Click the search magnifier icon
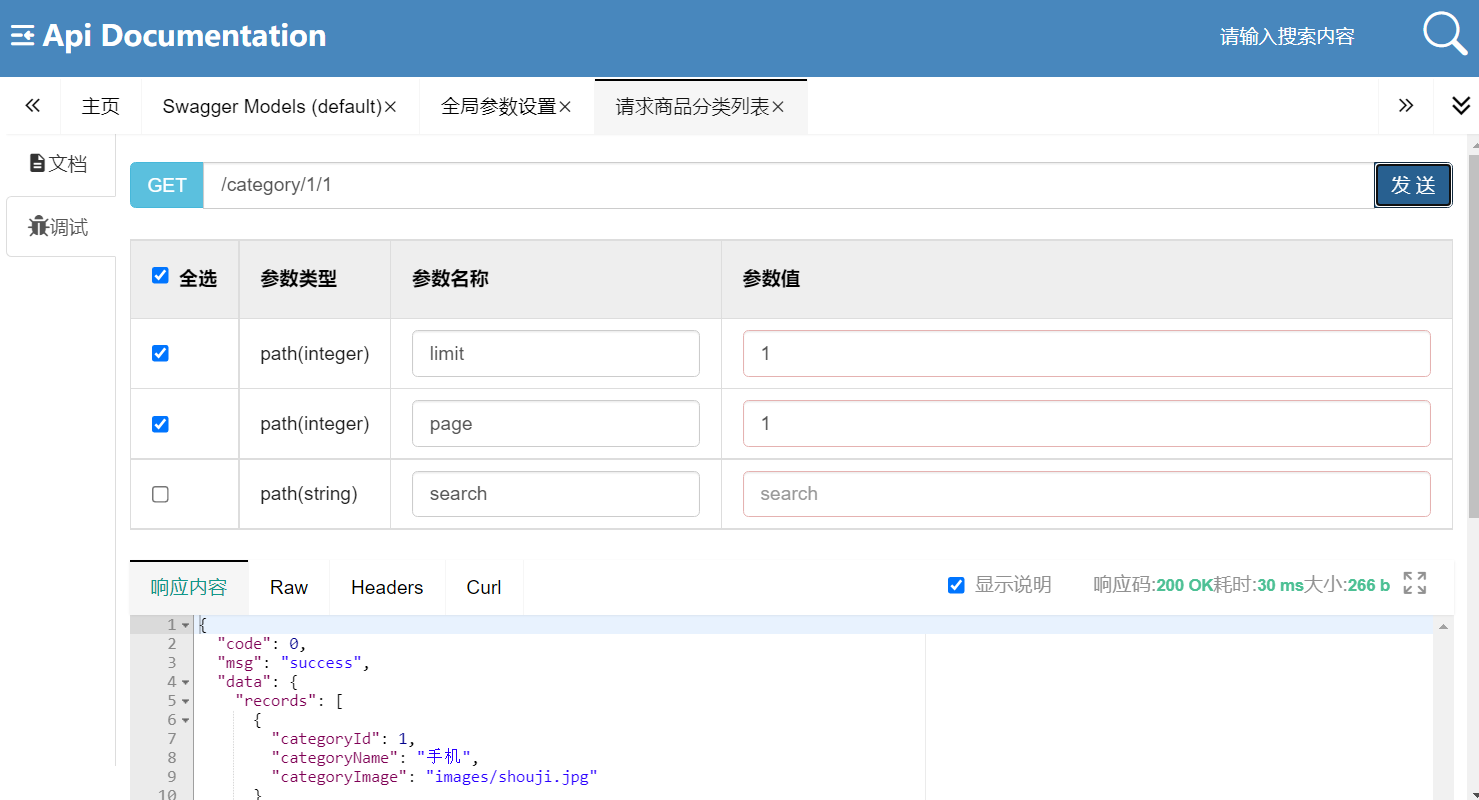 coord(1445,34)
